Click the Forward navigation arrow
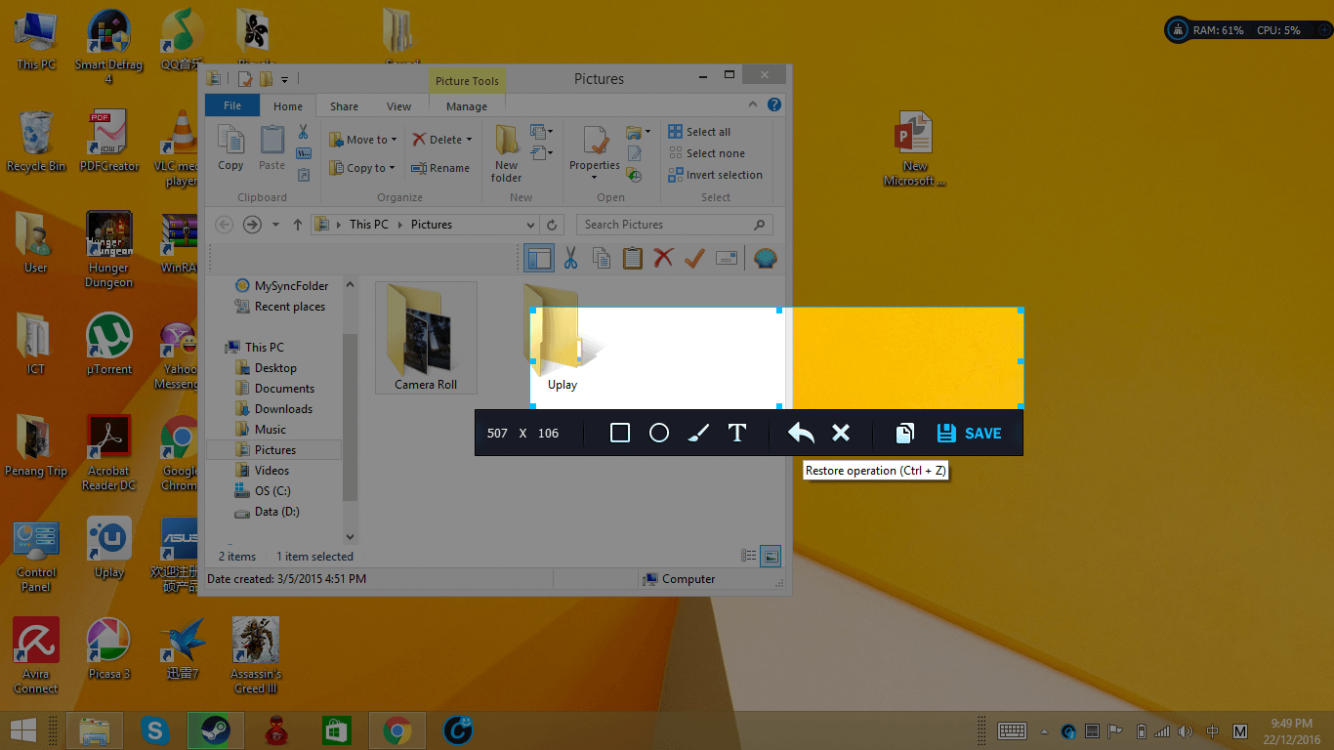 (252, 225)
